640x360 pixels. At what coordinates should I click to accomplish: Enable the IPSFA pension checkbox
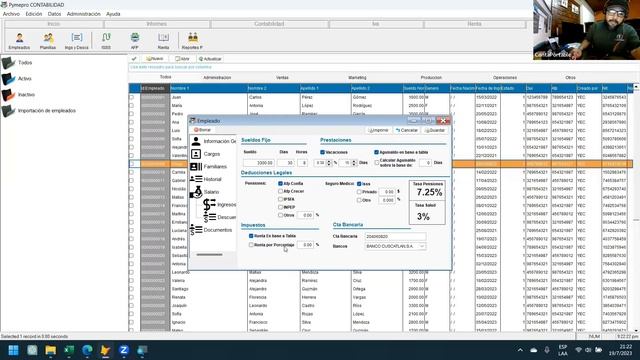[280, 199]
